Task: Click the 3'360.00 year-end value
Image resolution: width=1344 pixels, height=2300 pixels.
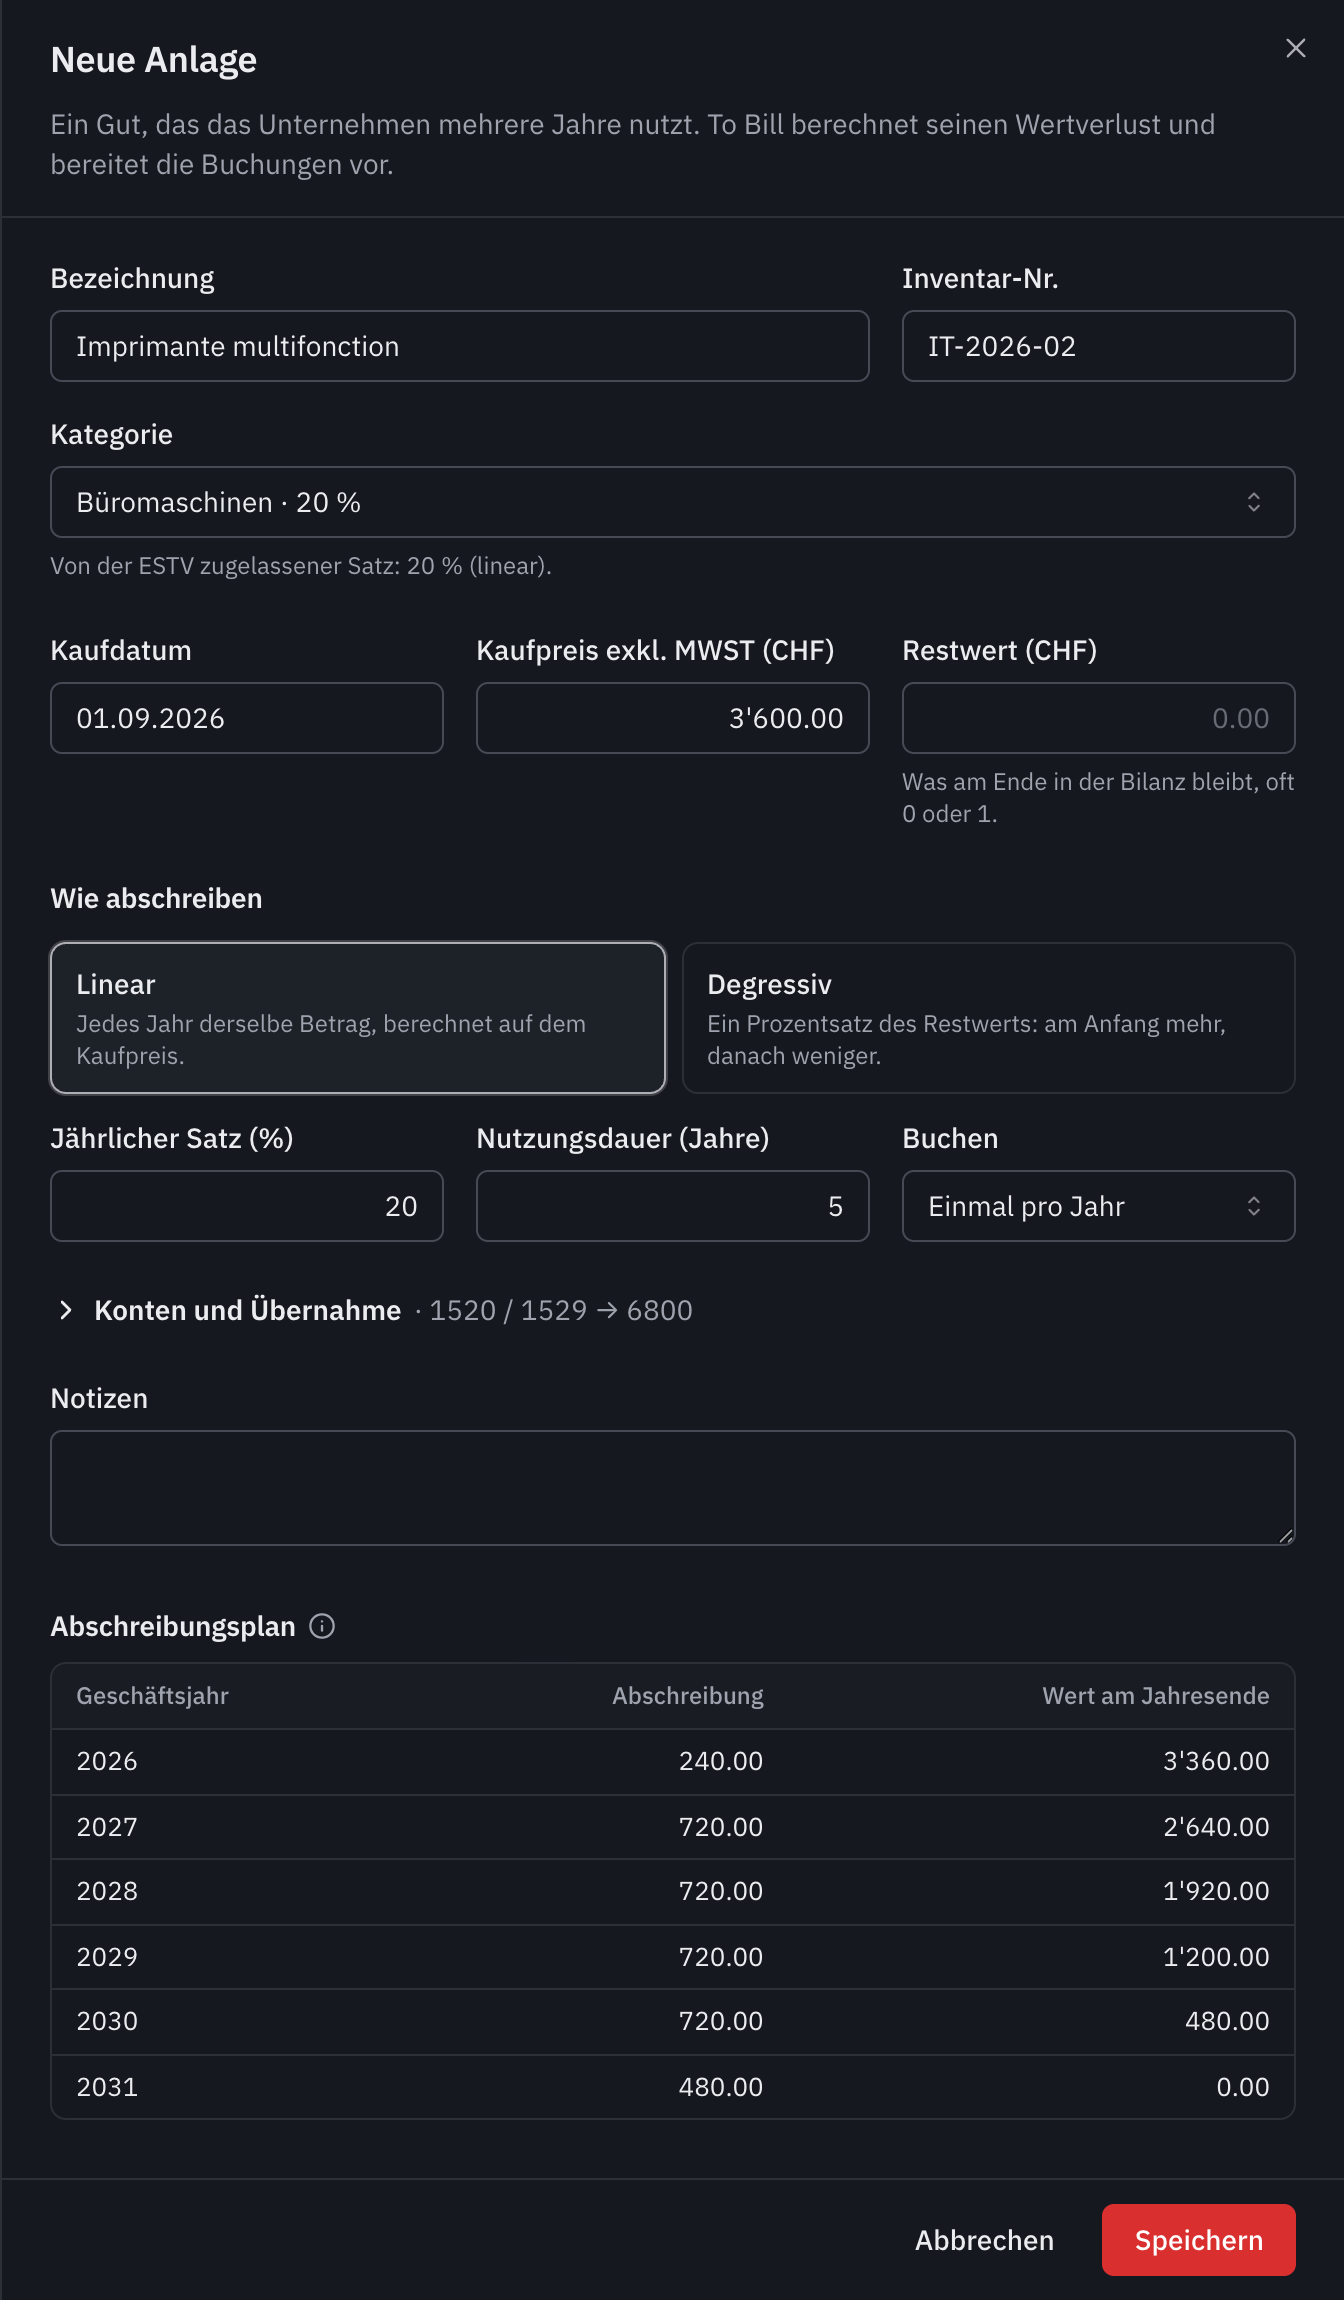Action: [x=1216, y=1761]
